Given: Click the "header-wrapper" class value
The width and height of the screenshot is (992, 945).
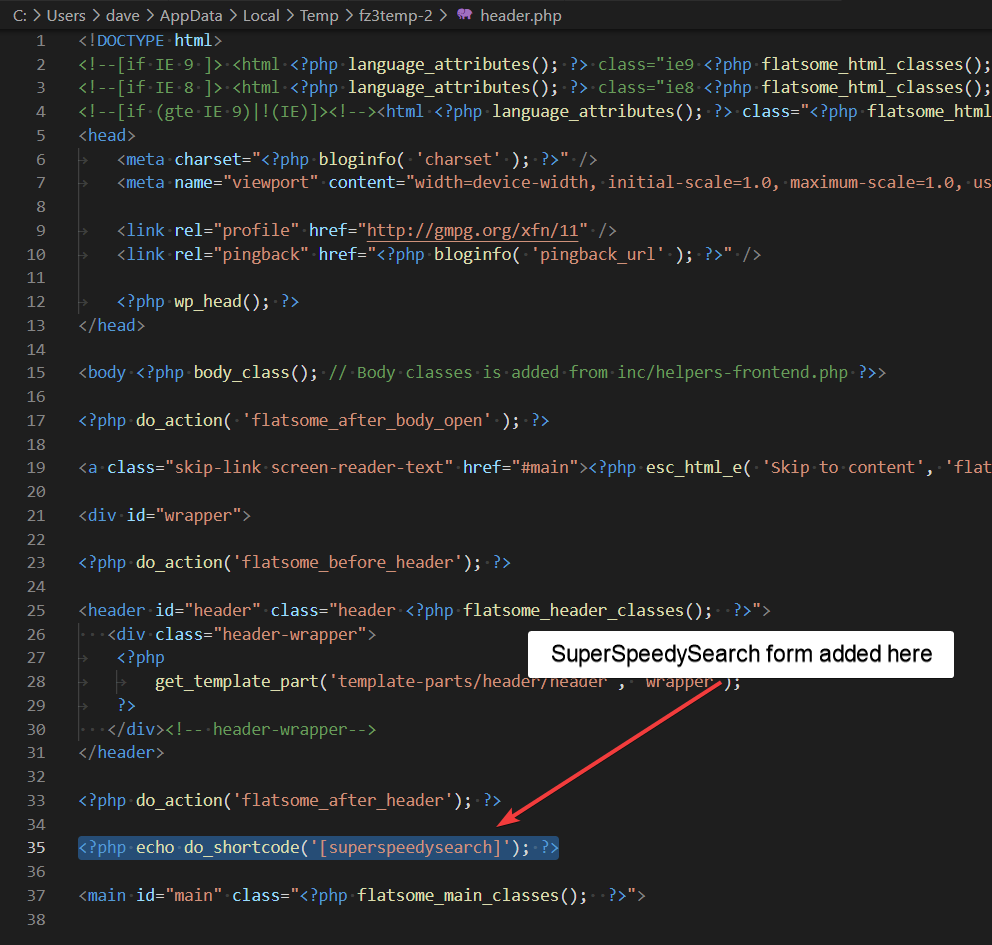Looking at the screenshot, I should point(290,634).
